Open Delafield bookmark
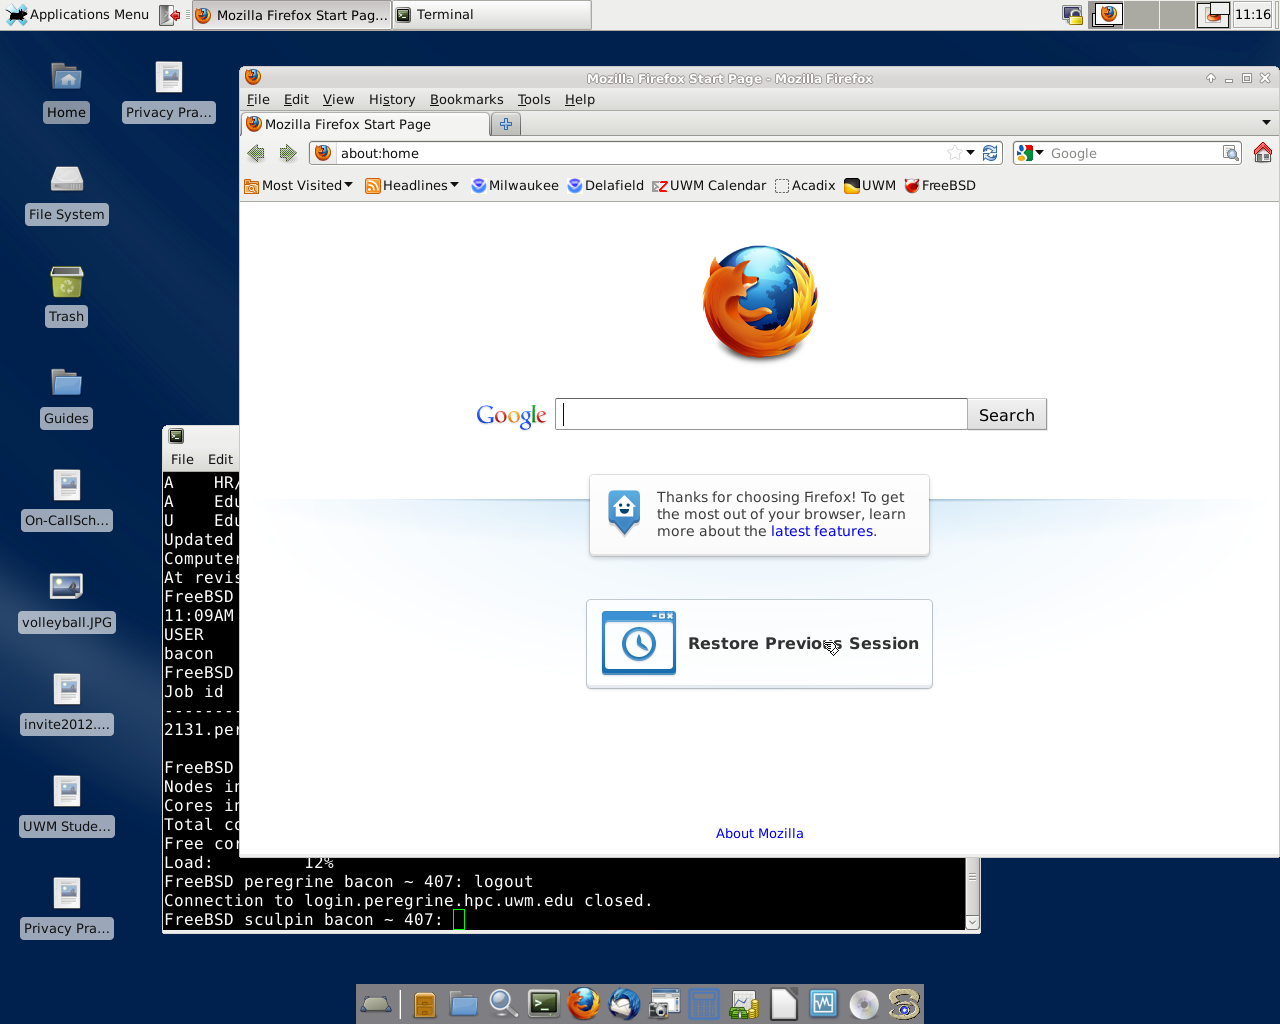The image size is (1280, 1024). pos(606,185)
